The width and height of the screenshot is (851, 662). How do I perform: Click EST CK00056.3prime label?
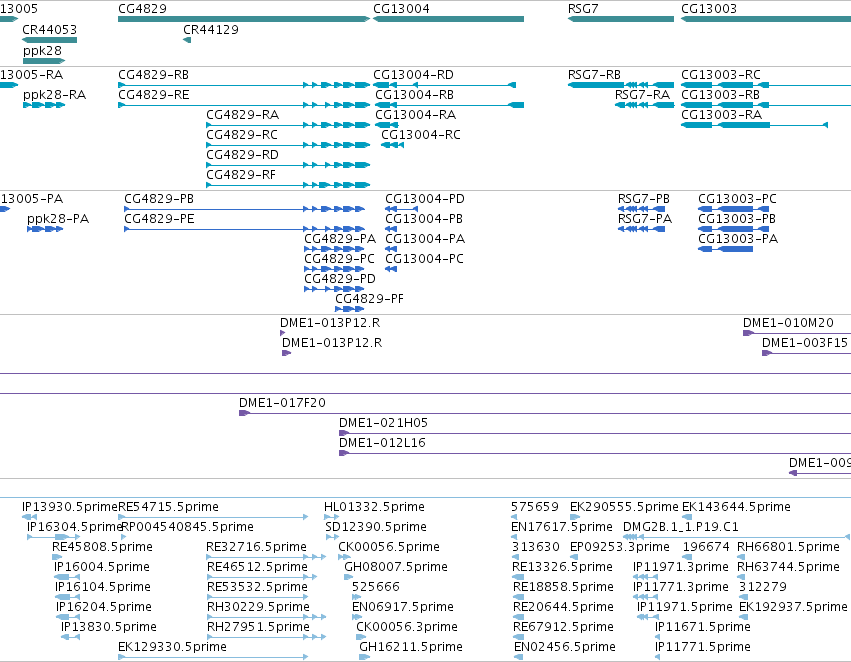[x=407, y=627]
